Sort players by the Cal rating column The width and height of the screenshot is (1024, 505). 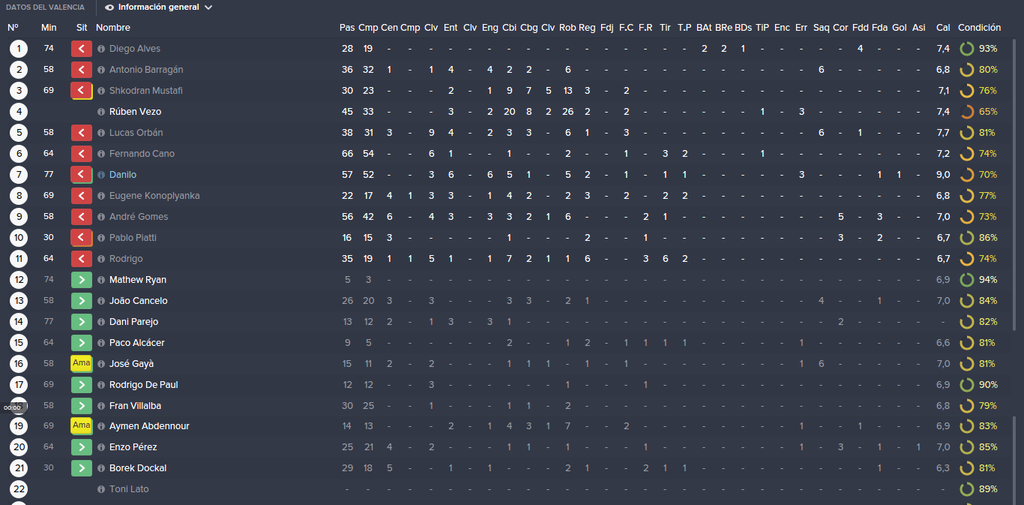pos(943,27)
